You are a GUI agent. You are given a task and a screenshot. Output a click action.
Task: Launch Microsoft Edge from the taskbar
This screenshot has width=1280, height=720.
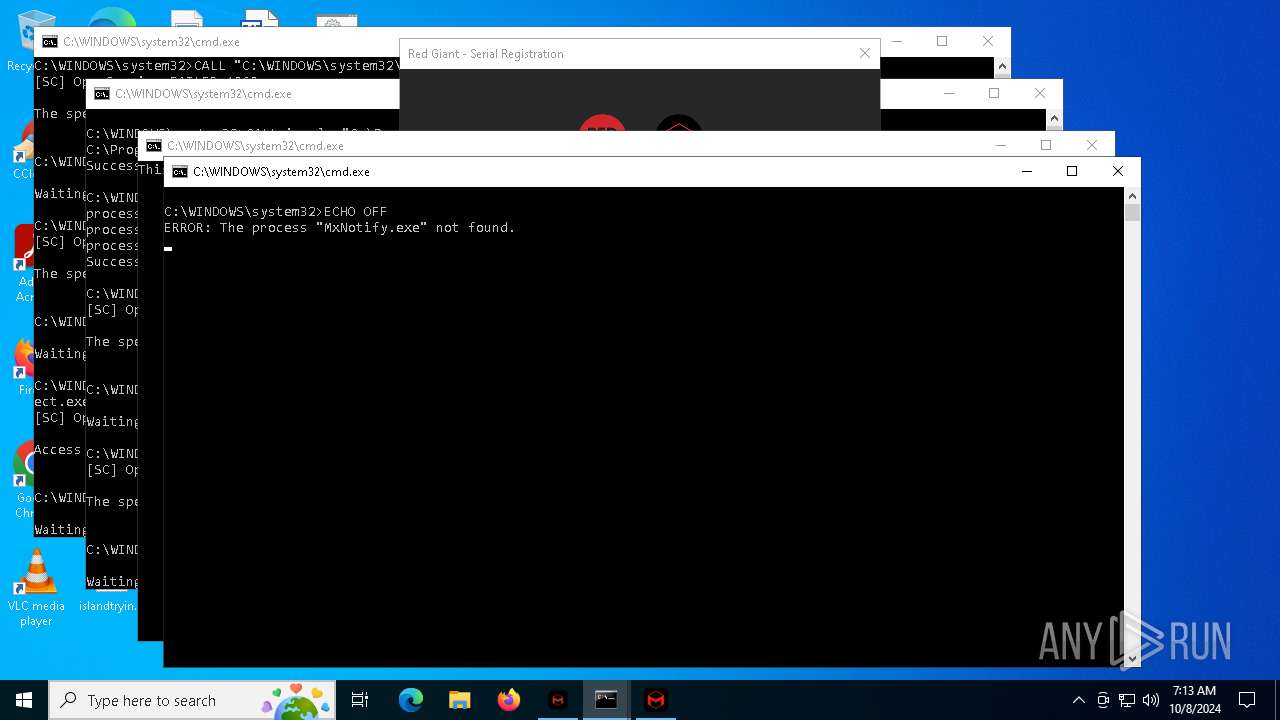[411, 700]
